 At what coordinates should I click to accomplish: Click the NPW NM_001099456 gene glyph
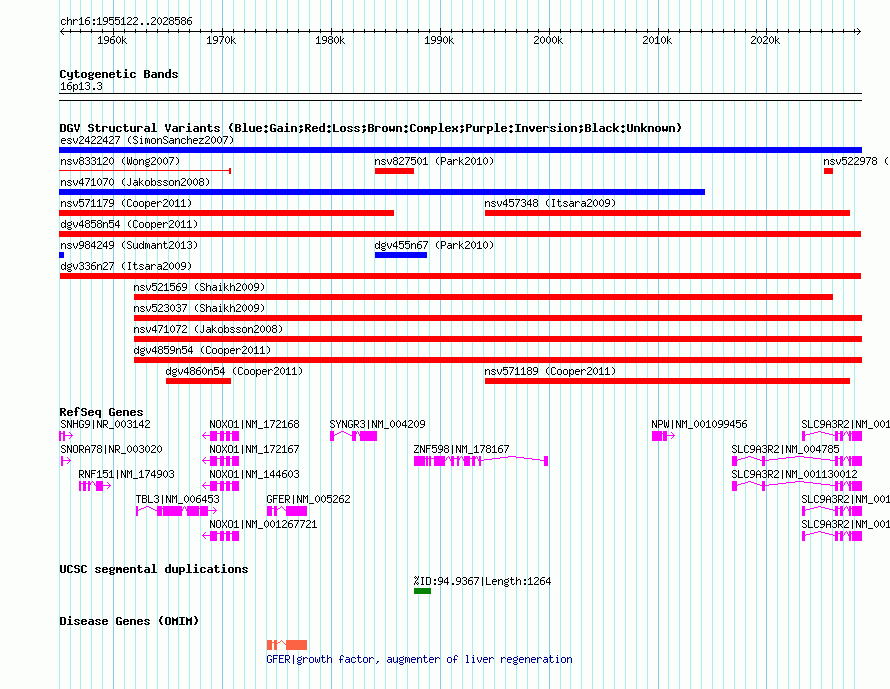coord(663,436)
